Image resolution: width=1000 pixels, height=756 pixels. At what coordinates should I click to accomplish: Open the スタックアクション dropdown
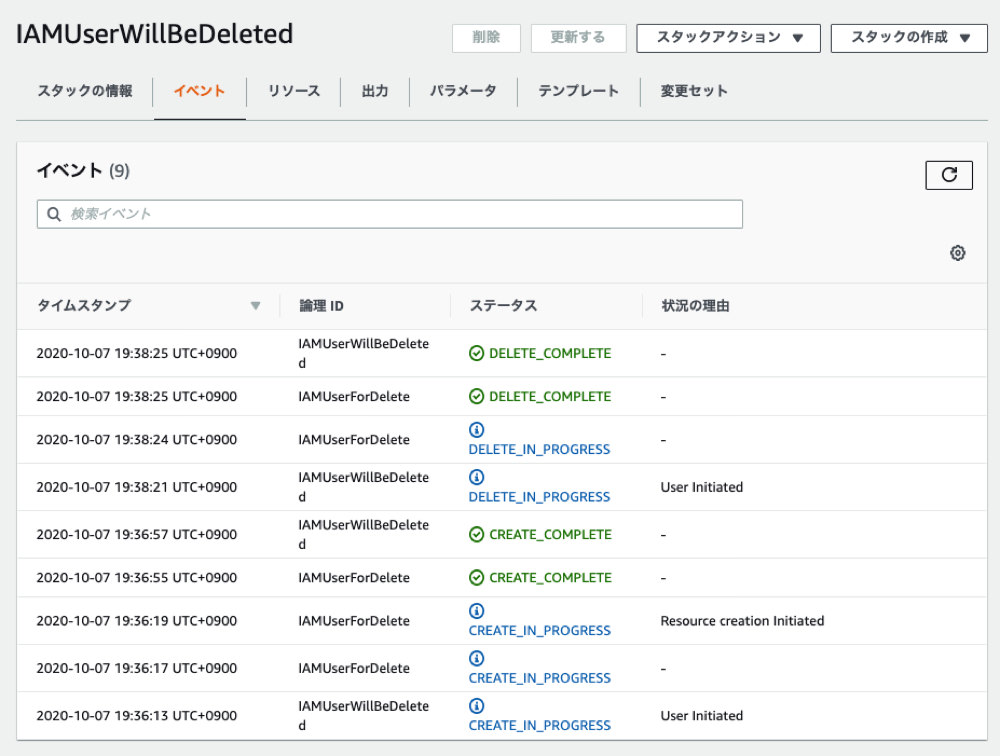728,38
